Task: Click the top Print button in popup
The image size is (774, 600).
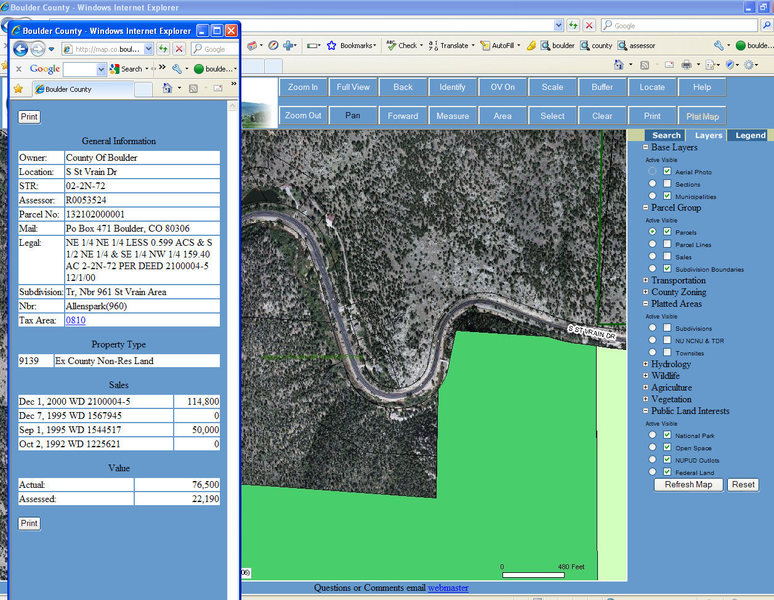Action: (29, 117)
